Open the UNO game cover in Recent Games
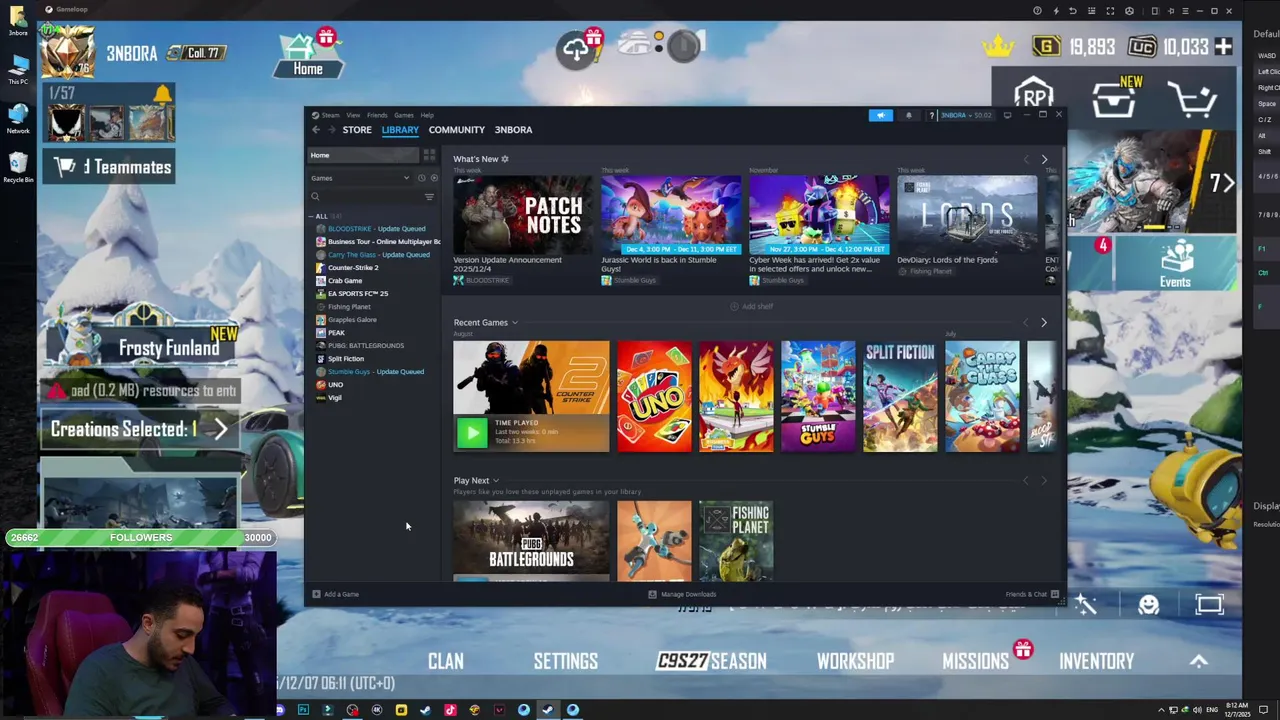The image size is (1280, 720). pos(654,396)
